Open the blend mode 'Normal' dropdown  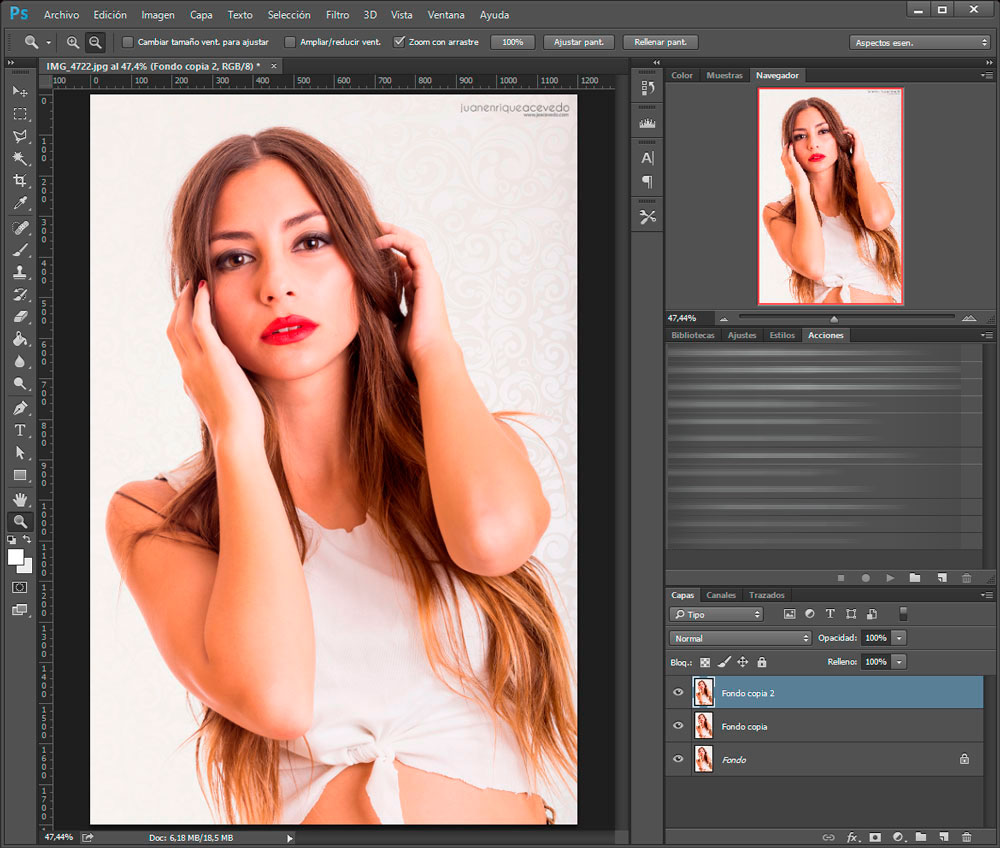coord(740,638)
